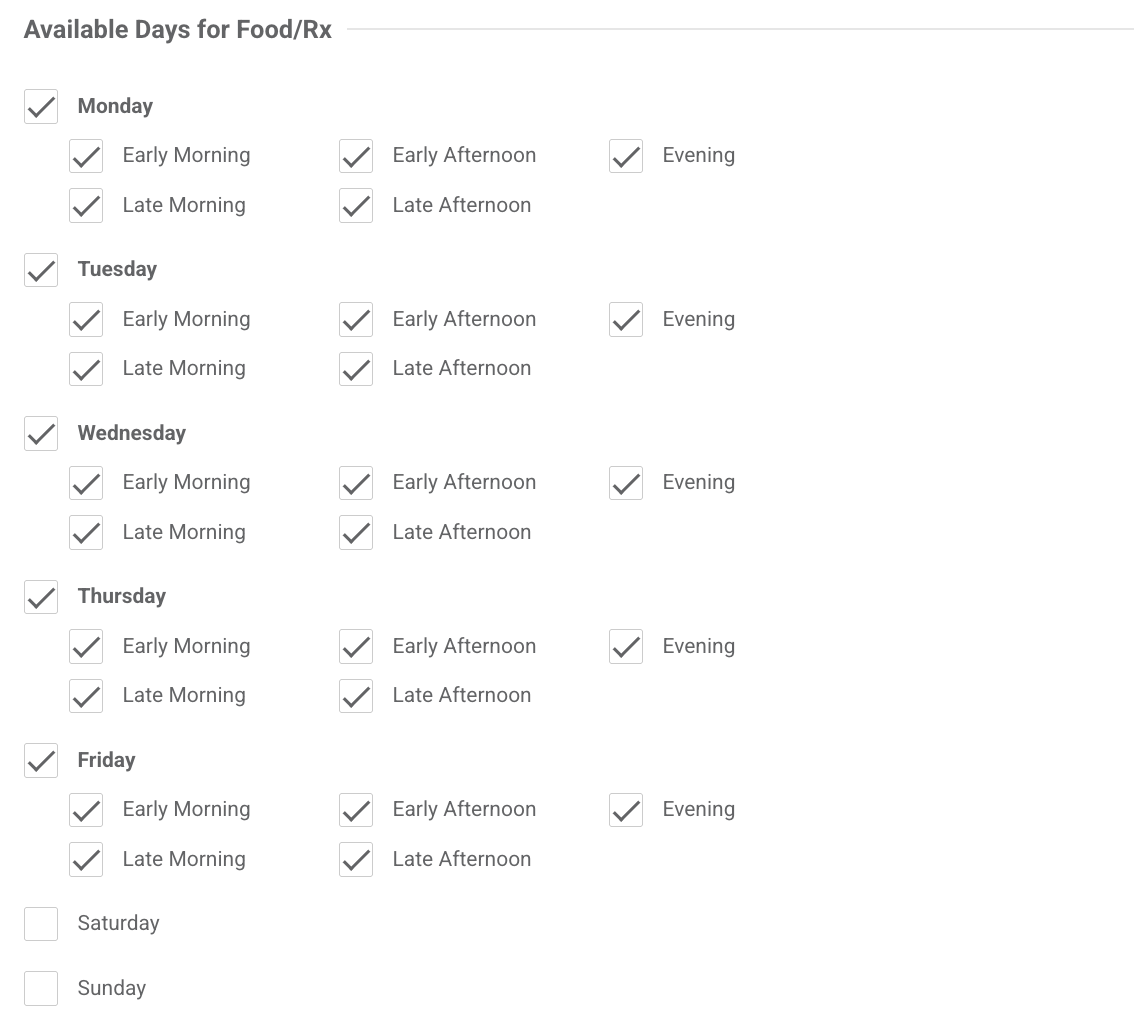The height and width of the screenshot is (1020, 1134).
Task: Disable Wednesday Late Afternoon slot
Action: (356, 533)
